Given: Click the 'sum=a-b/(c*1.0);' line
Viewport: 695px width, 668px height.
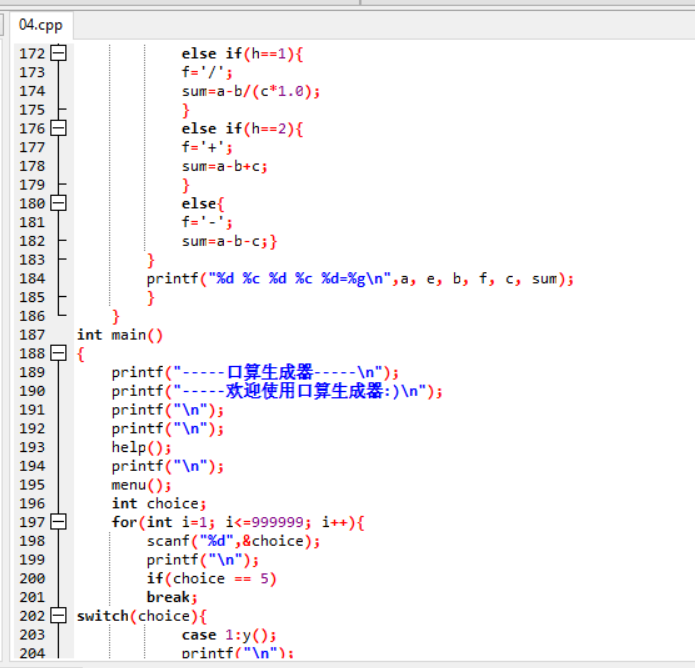Looking at the screenshot, I should 250,91.
